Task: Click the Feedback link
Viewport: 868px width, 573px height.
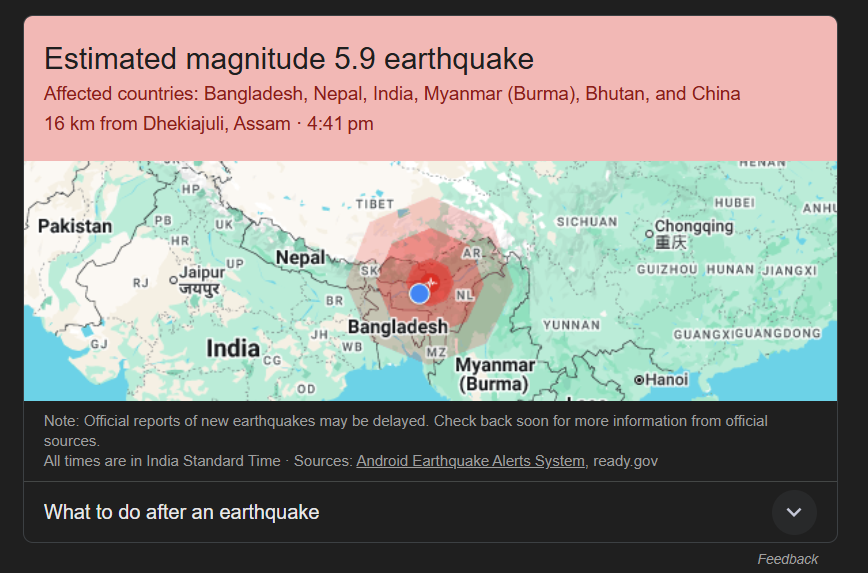Action: click(787, 559)
